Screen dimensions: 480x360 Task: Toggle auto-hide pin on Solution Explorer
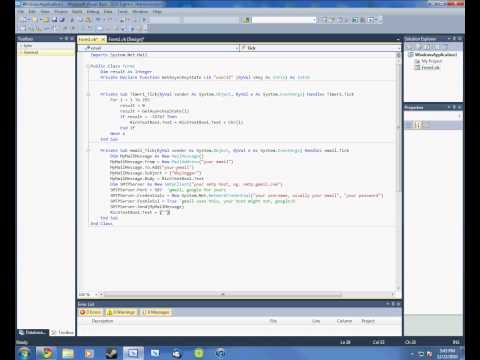tap(454, 39)
